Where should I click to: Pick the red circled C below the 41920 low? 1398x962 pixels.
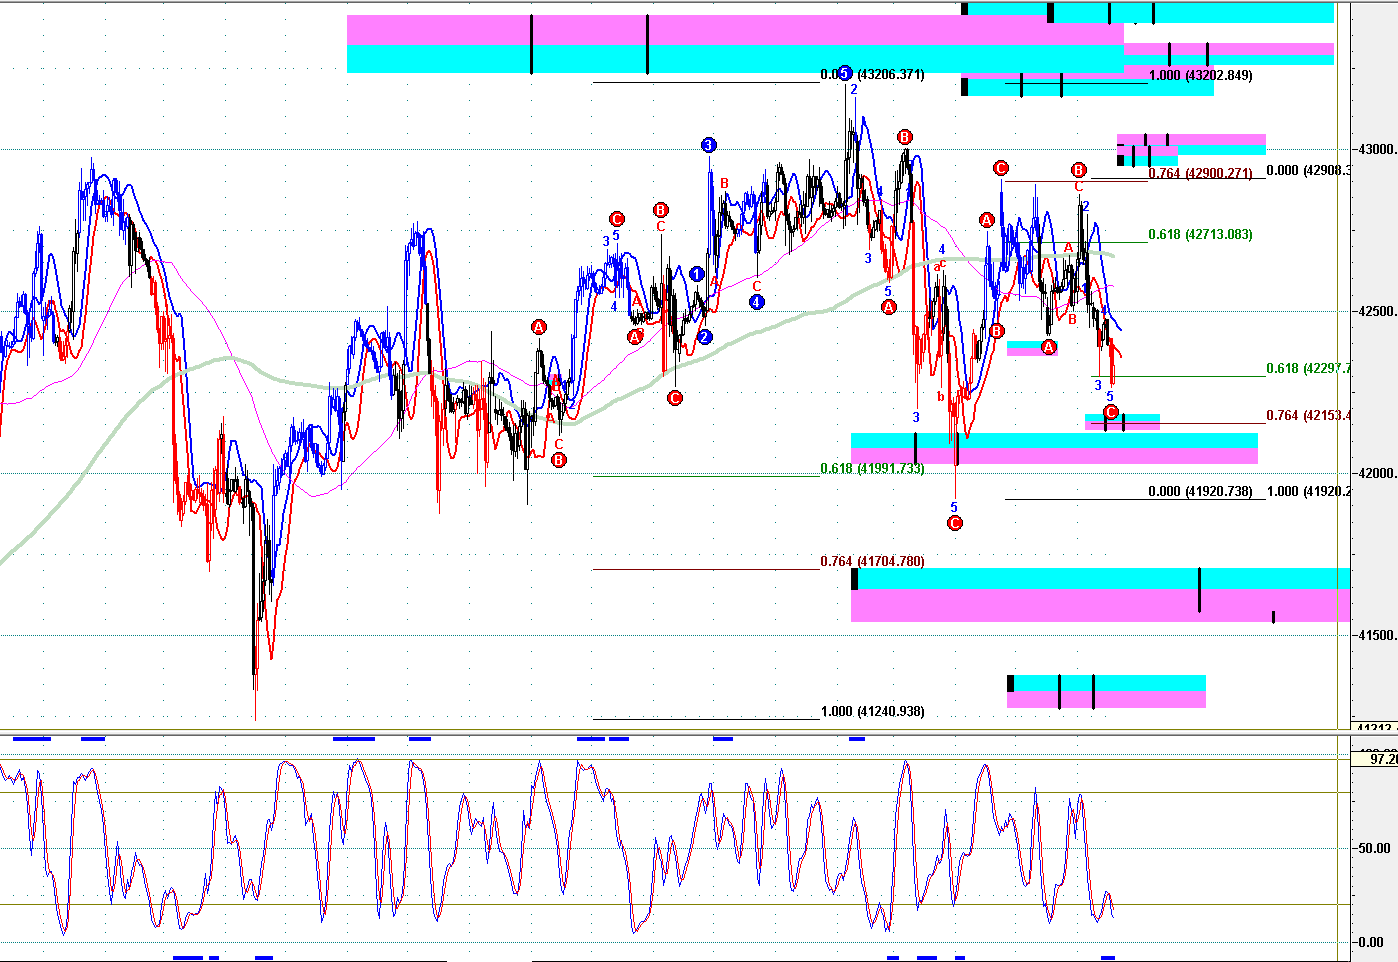(x=954, y=523)
